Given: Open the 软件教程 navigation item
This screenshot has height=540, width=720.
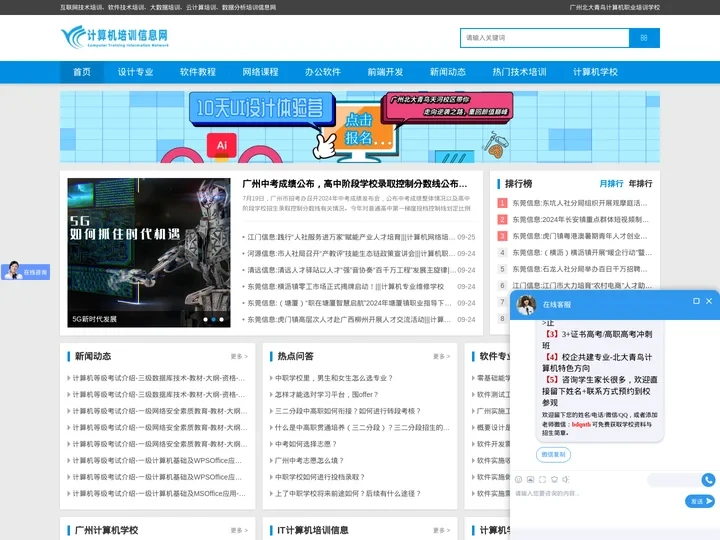Looking at the screenshot, I should pyautogui.click(x=197, y=72).
